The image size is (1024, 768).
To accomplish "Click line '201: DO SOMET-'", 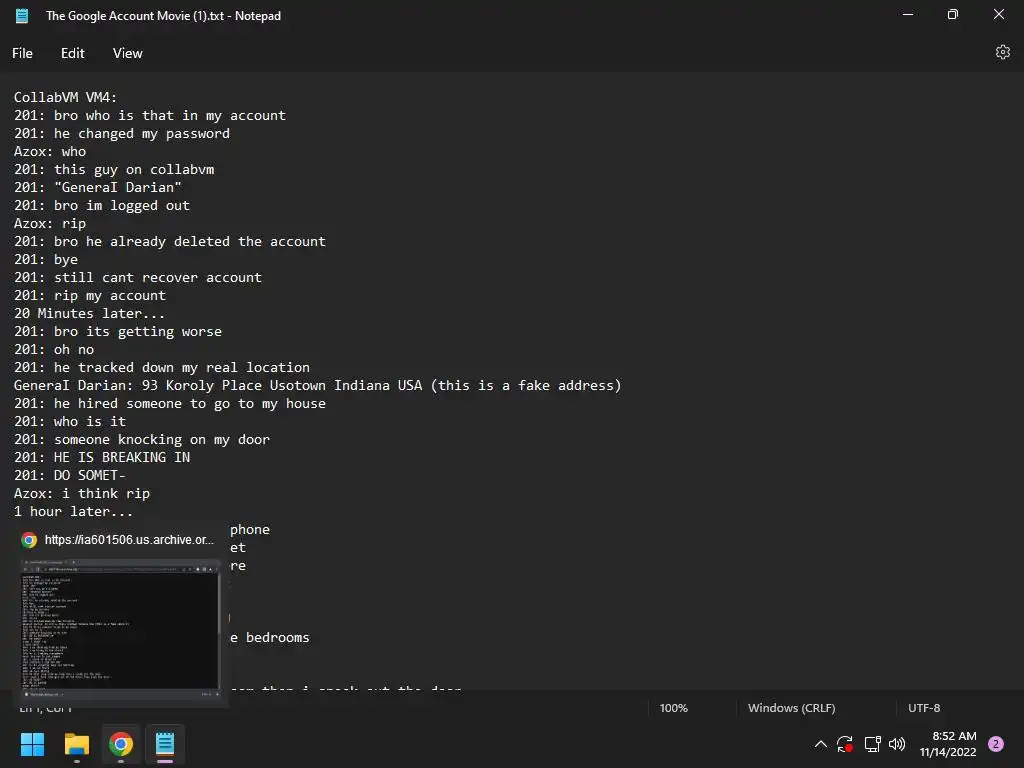I will pyautogui.click(x=69, y=475).
